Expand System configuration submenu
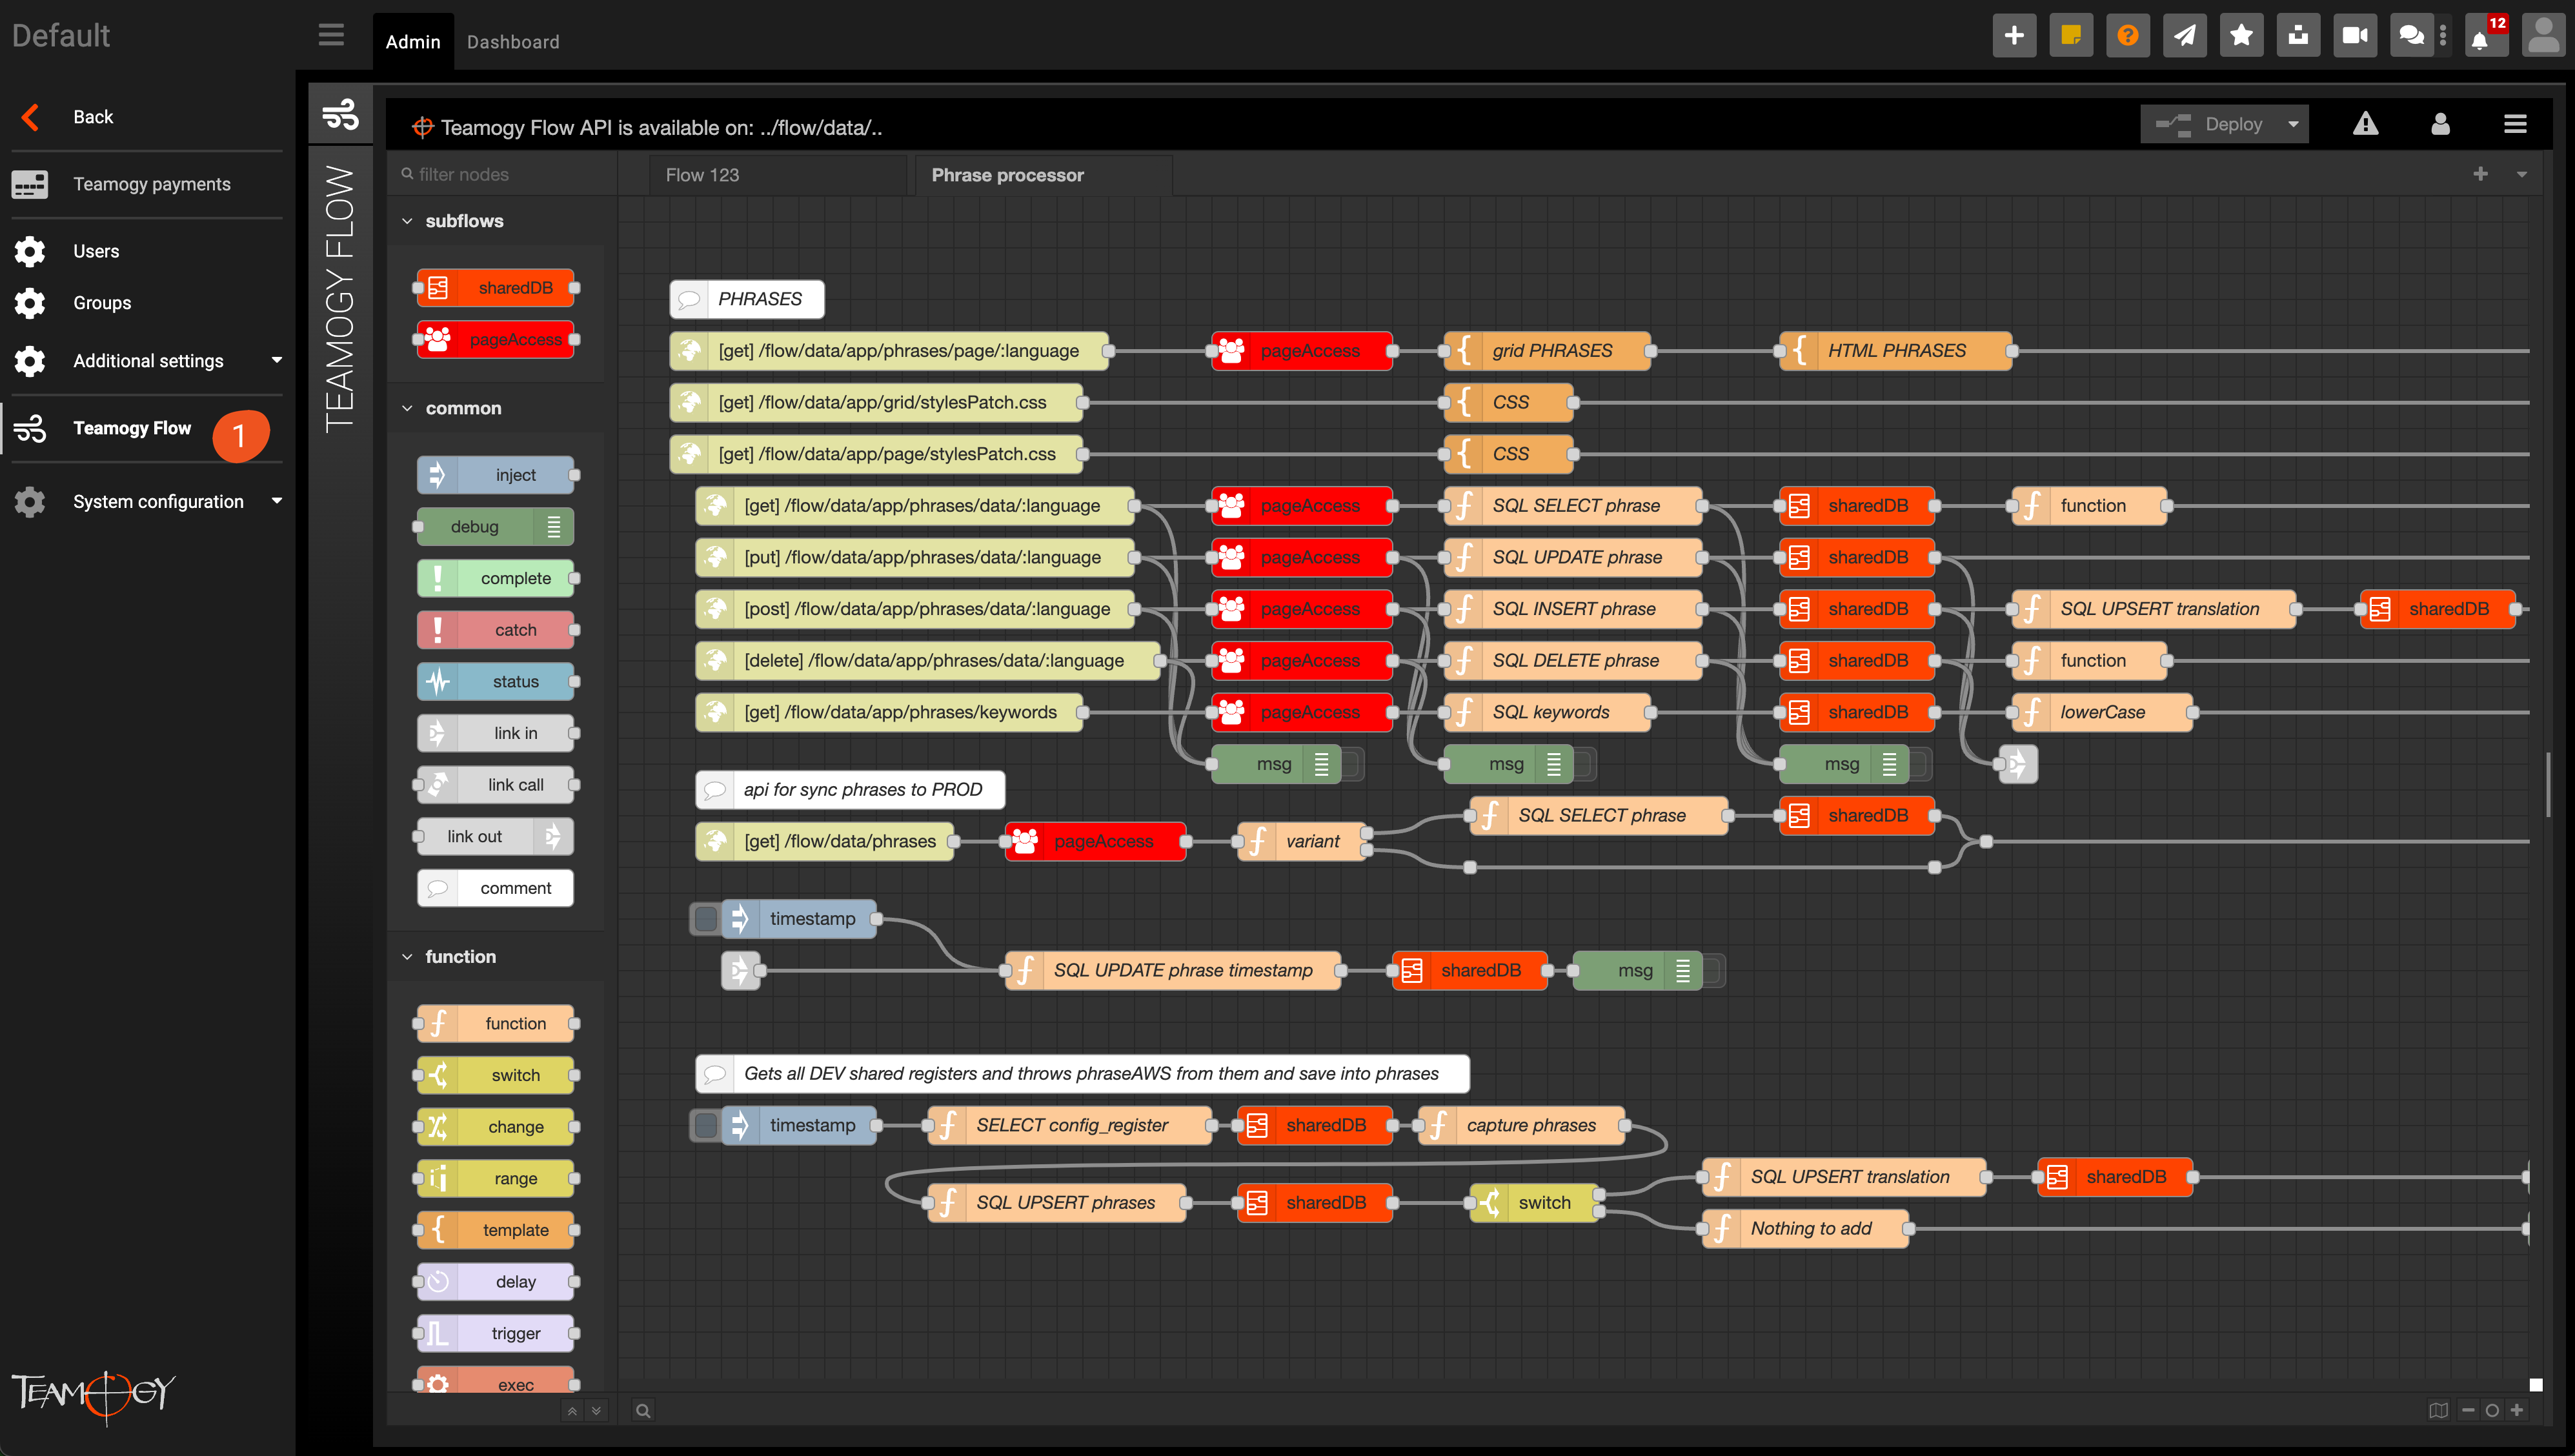Screen dimensions: 2575x1456 tap(277, 501)
